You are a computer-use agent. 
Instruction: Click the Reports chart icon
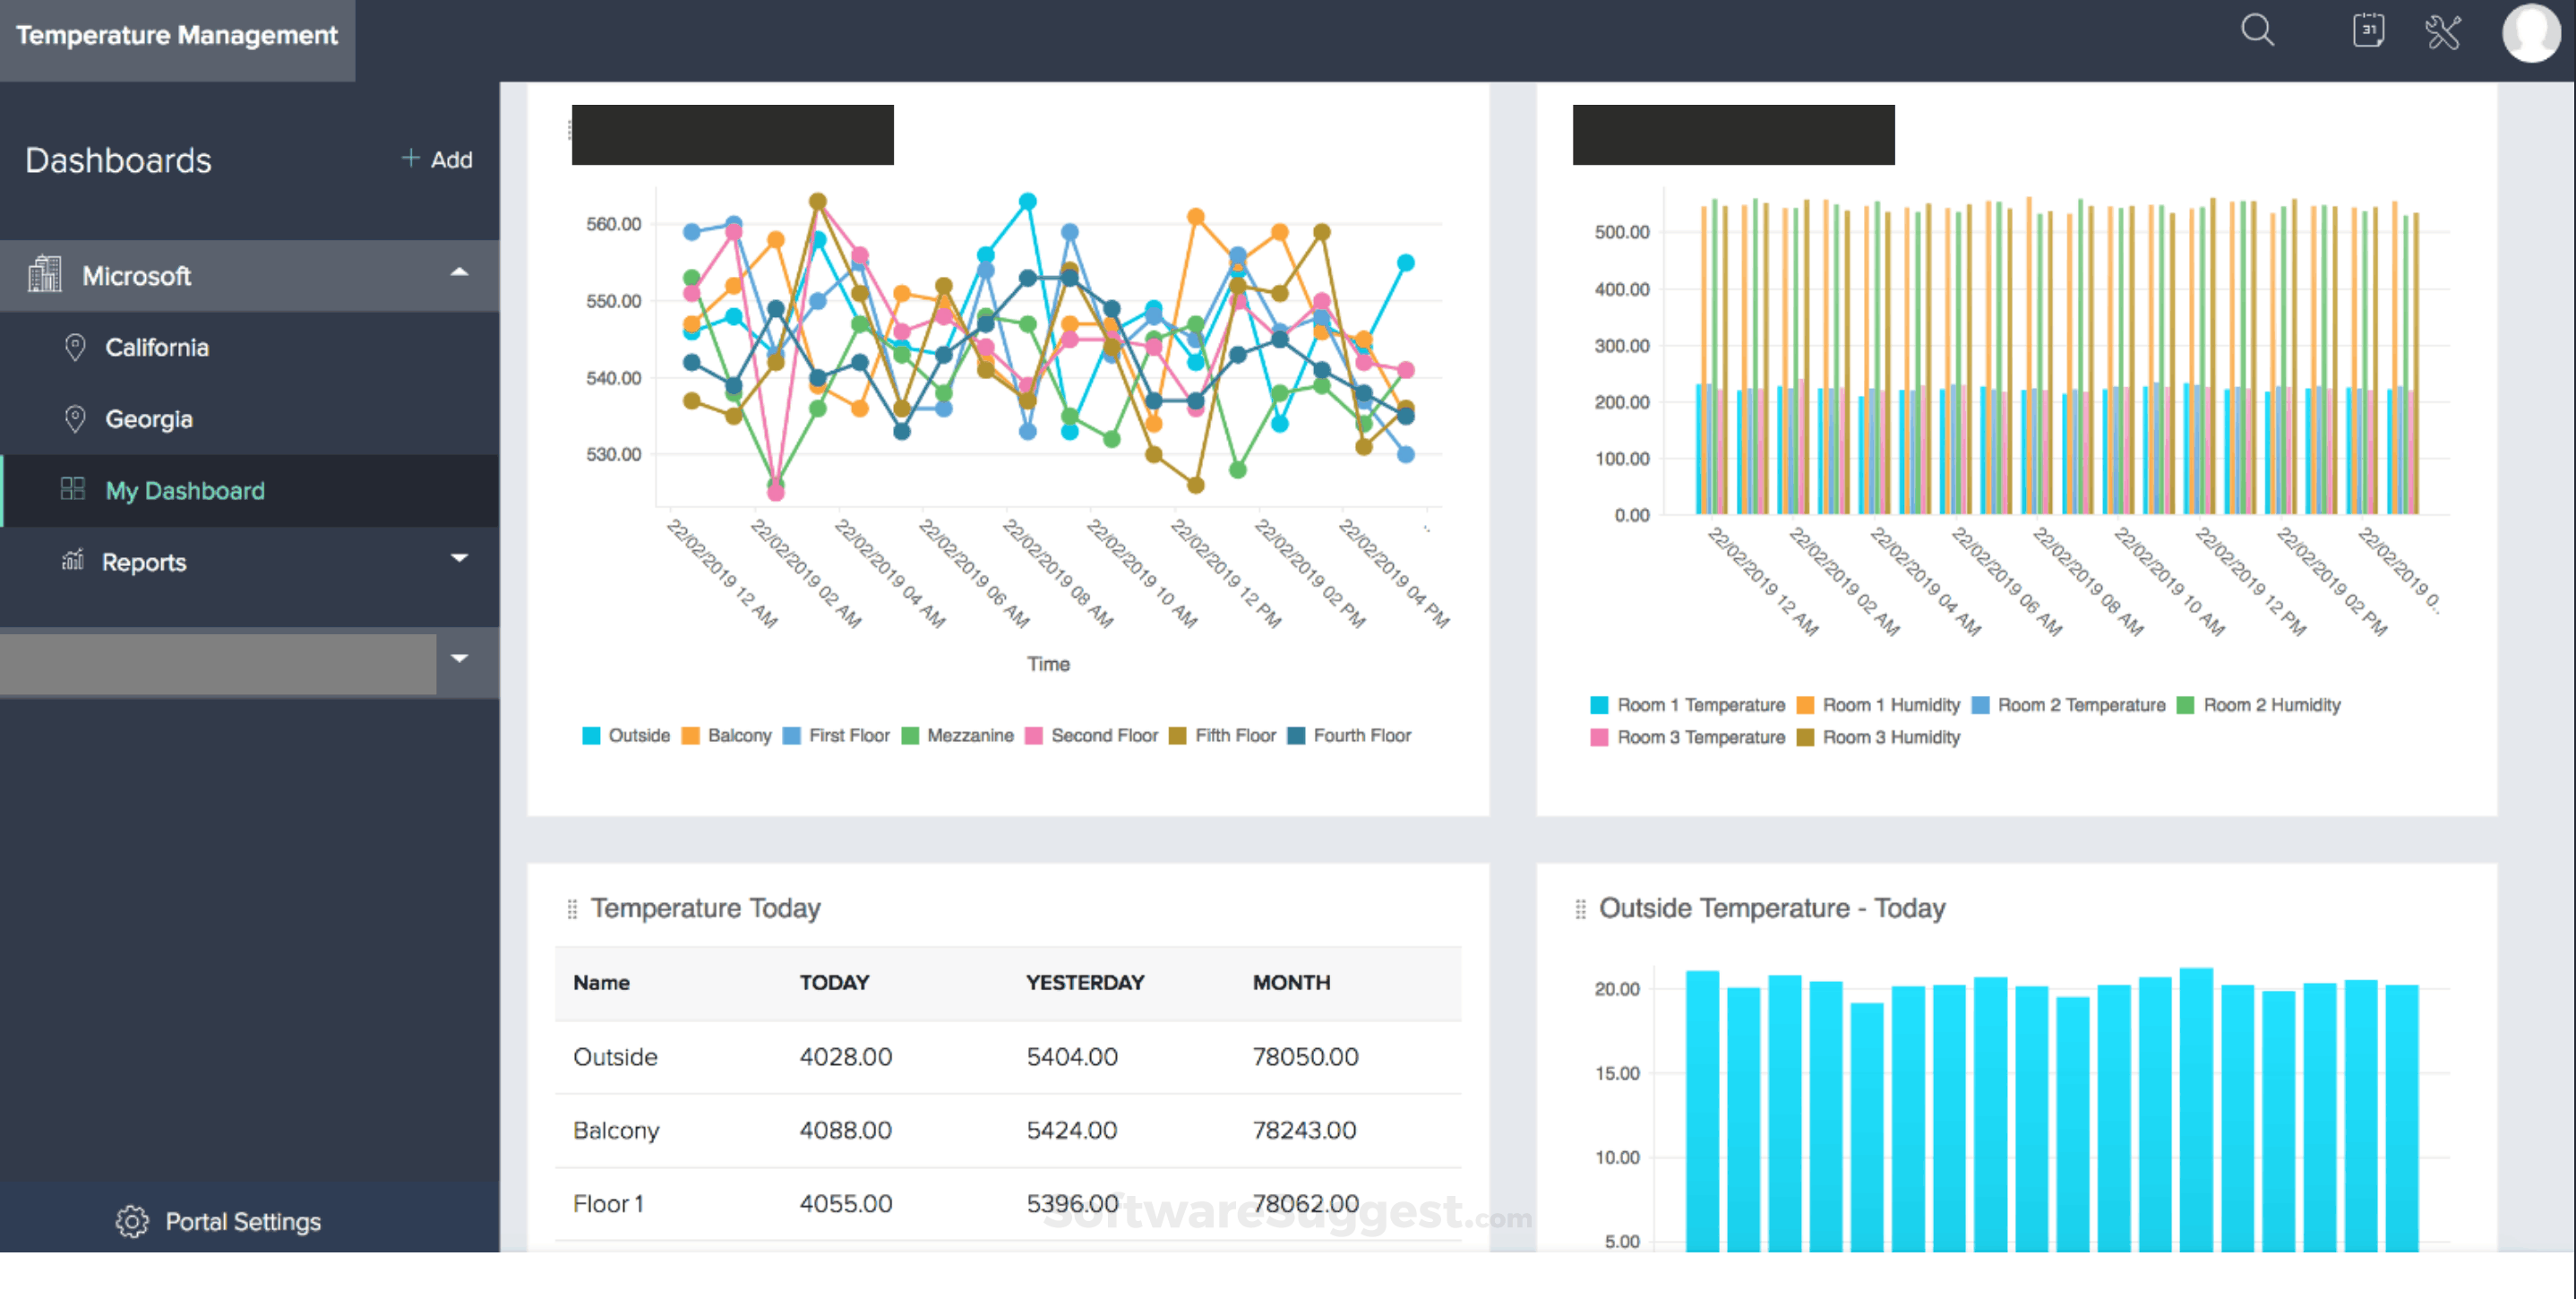(x=72, y=560)
